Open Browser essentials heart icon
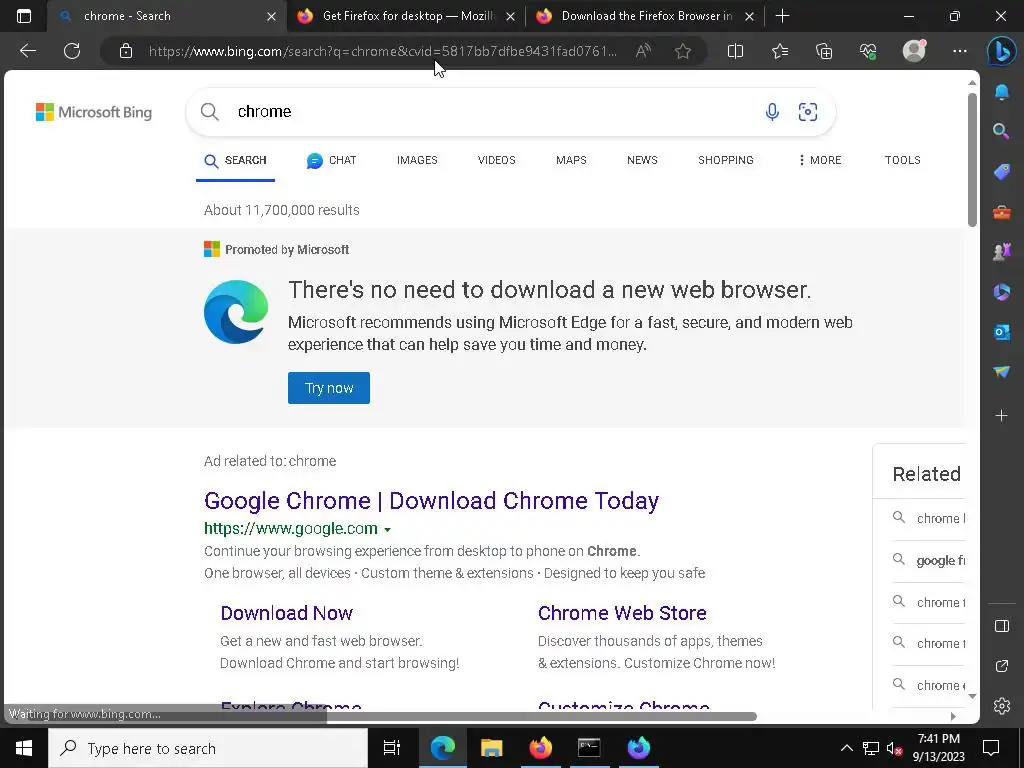This screenshot has height=768, width=1024. click(x=868, y=51)
